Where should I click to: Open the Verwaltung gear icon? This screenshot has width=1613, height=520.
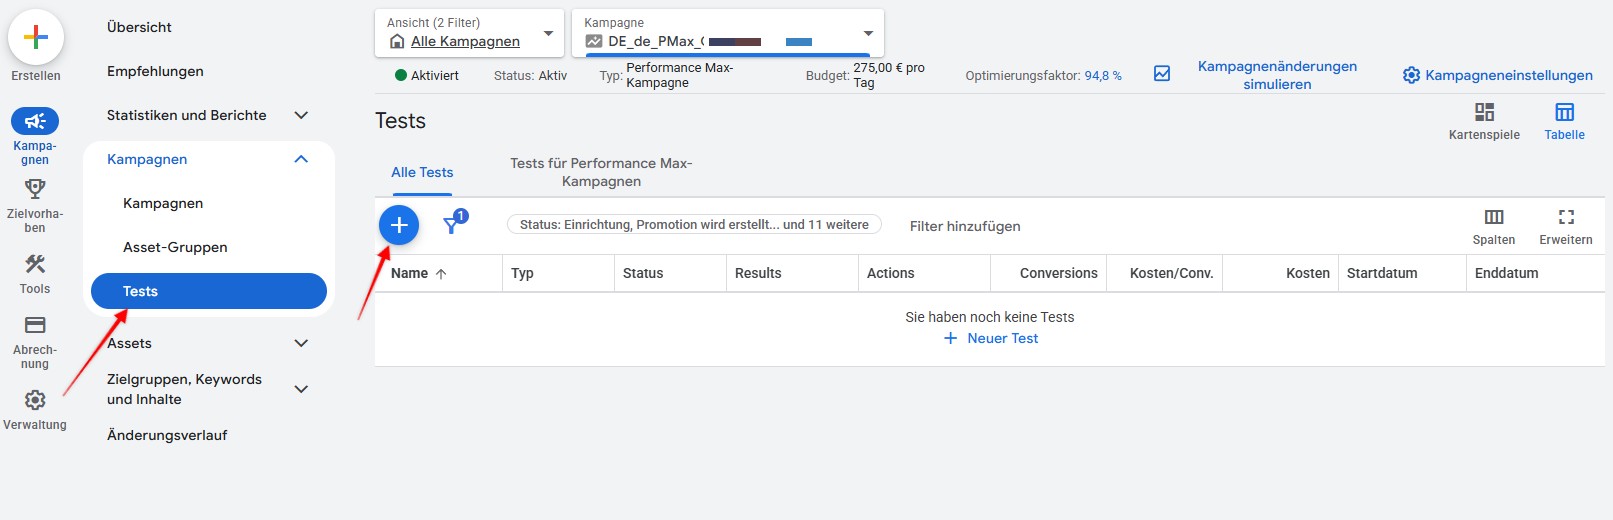click(35, 400)
